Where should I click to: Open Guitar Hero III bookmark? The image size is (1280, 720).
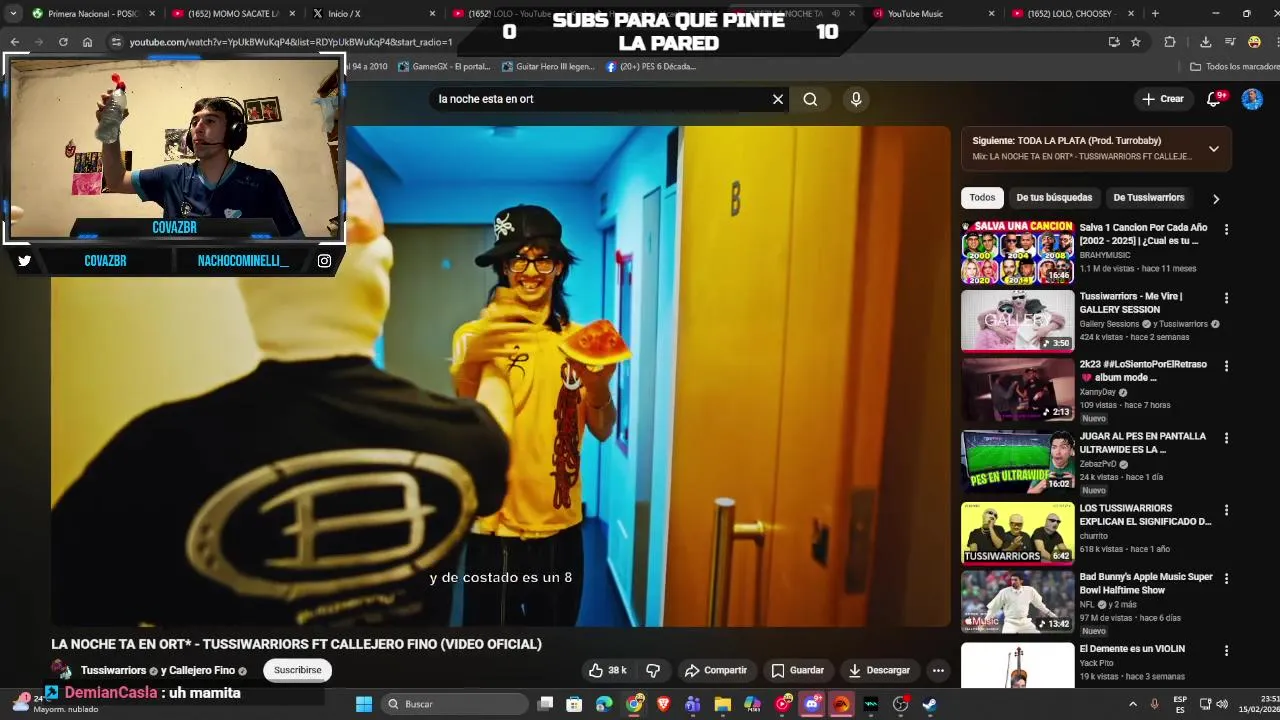(549, 67)
